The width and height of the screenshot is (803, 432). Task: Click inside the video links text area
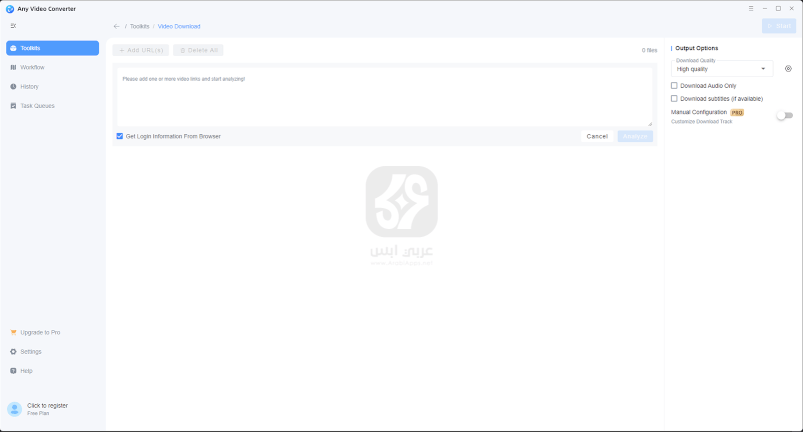pyautogui.click(x=385, y=97)
